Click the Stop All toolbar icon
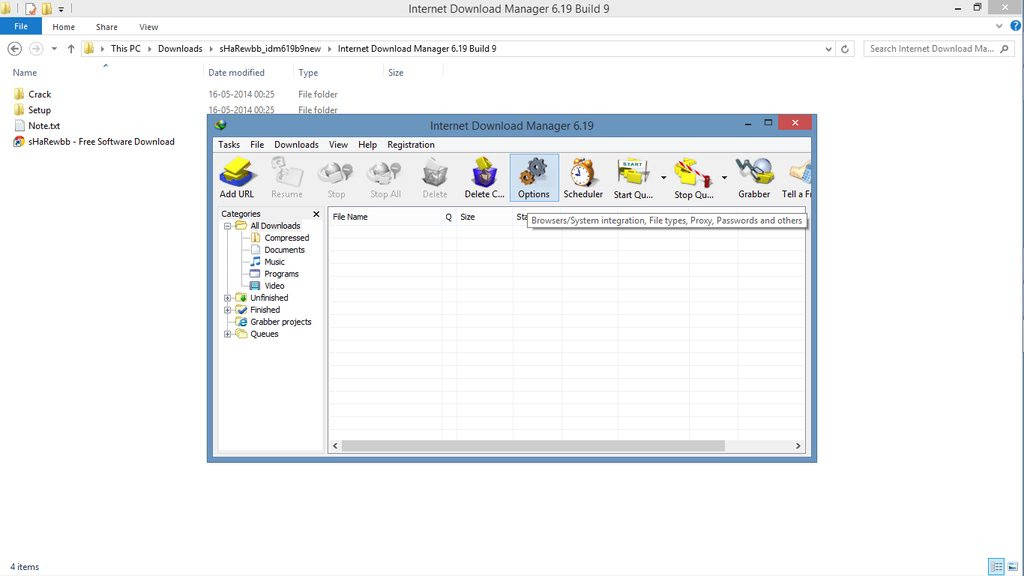1024x576 pixels. click(x=385, y=178)
